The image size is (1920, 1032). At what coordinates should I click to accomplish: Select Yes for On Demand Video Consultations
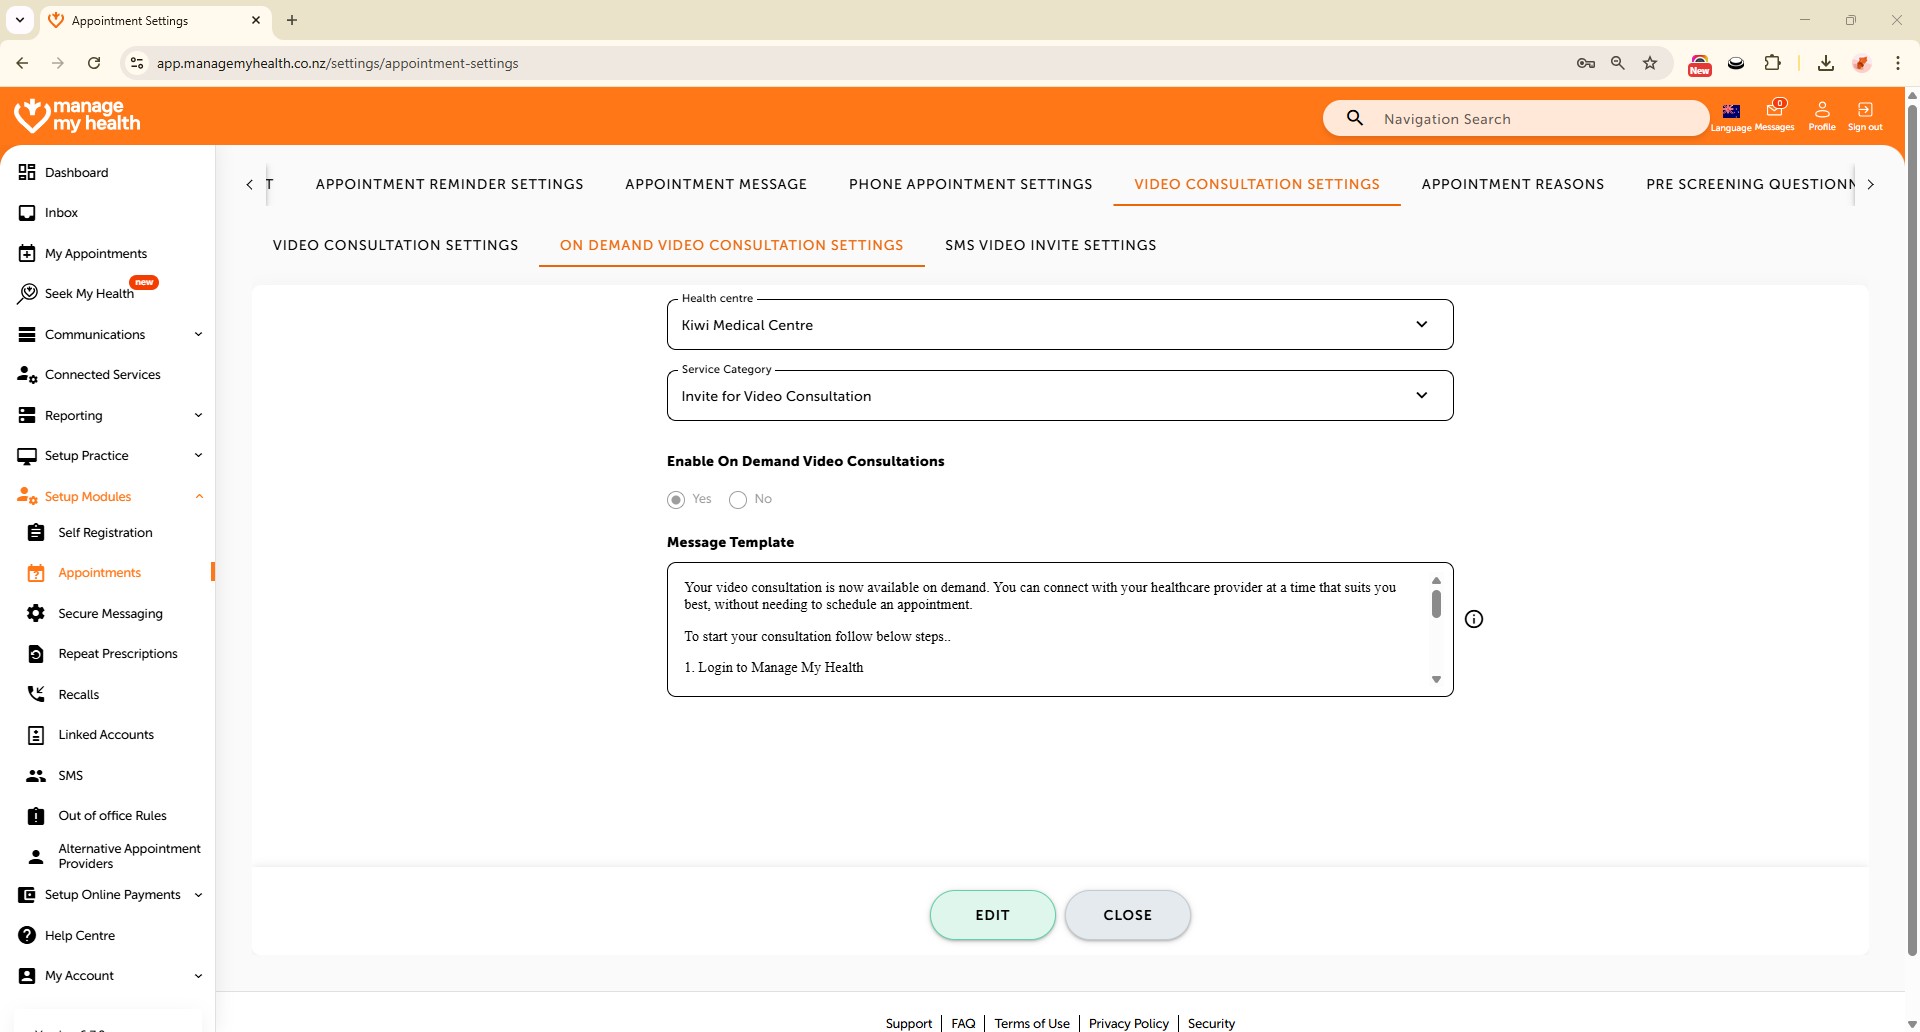677,500
